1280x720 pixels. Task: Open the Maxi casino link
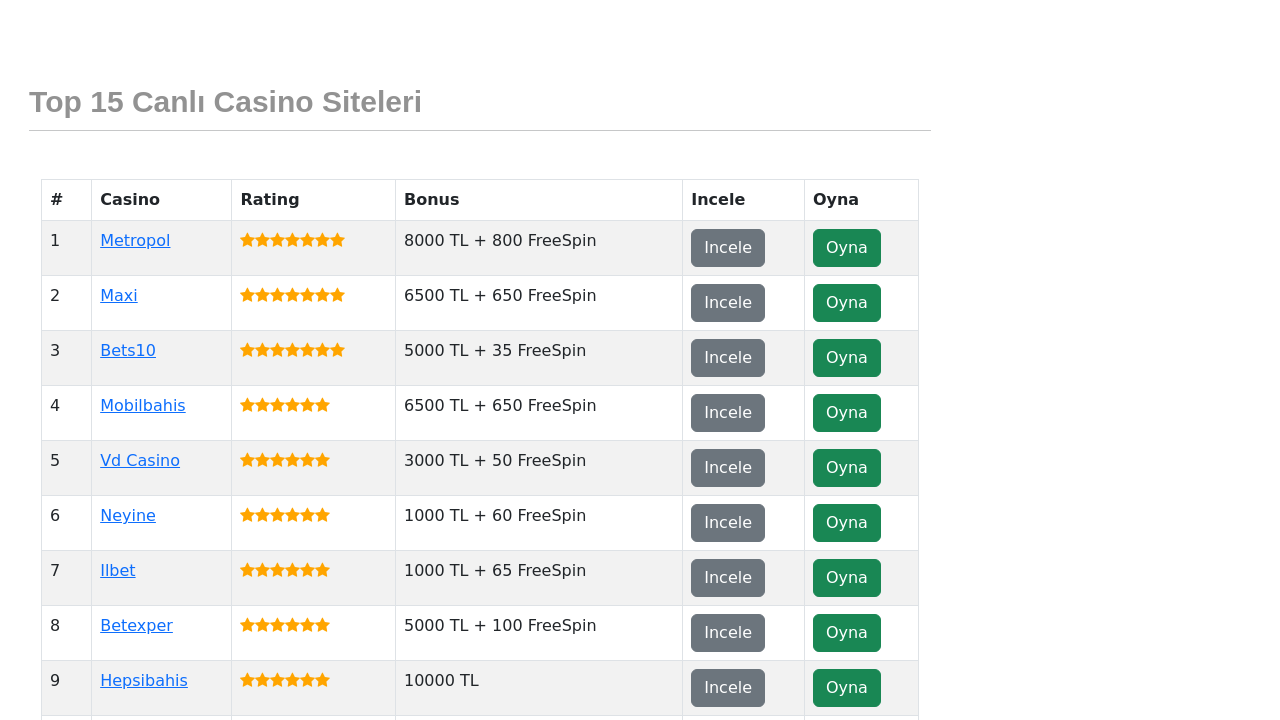tap(119, 296)
